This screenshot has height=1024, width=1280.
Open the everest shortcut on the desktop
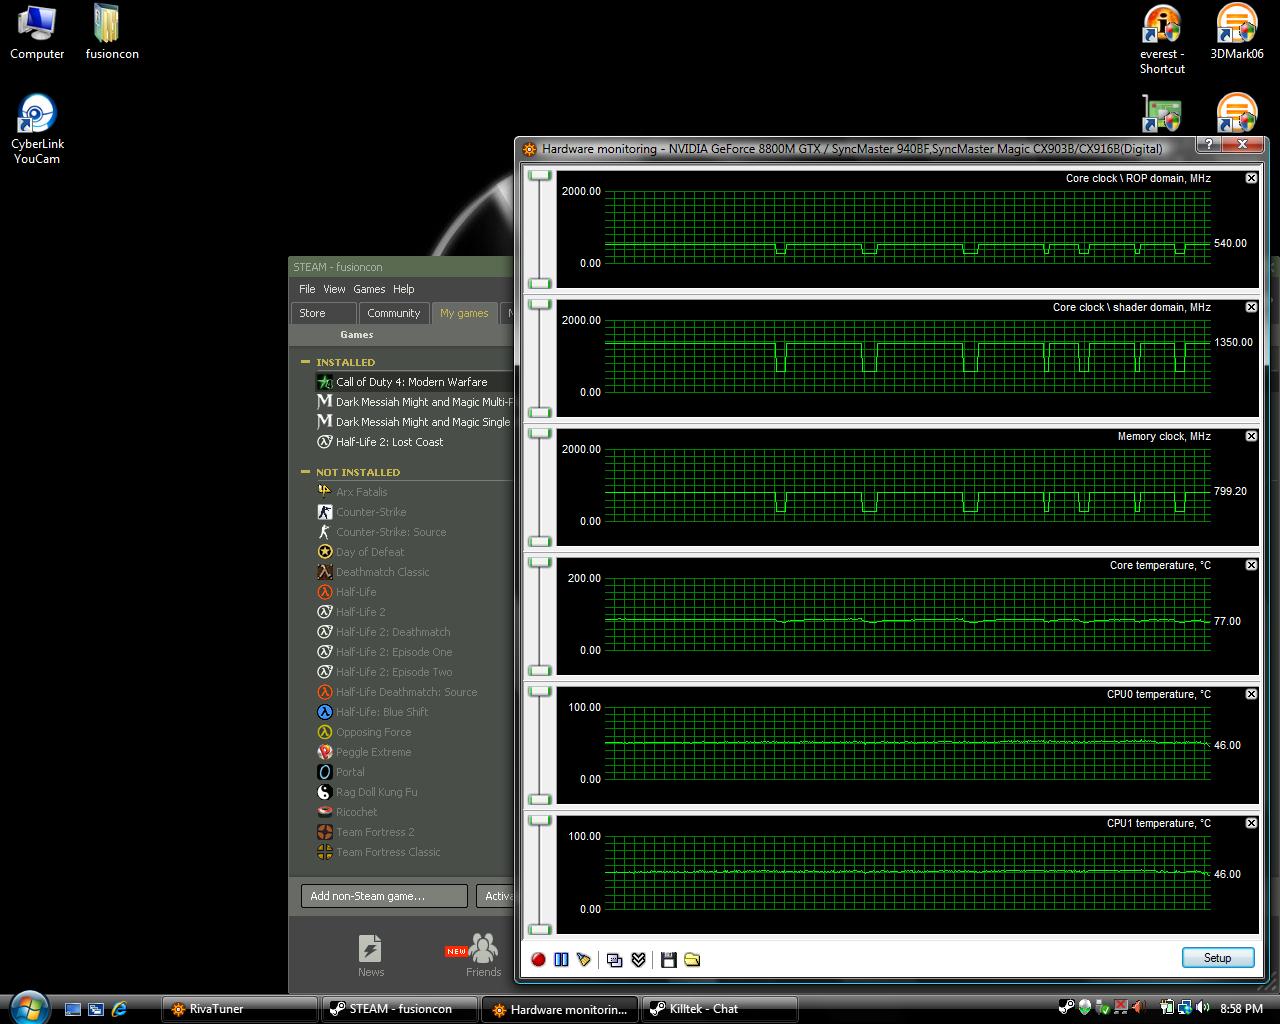coord(1162,40)
